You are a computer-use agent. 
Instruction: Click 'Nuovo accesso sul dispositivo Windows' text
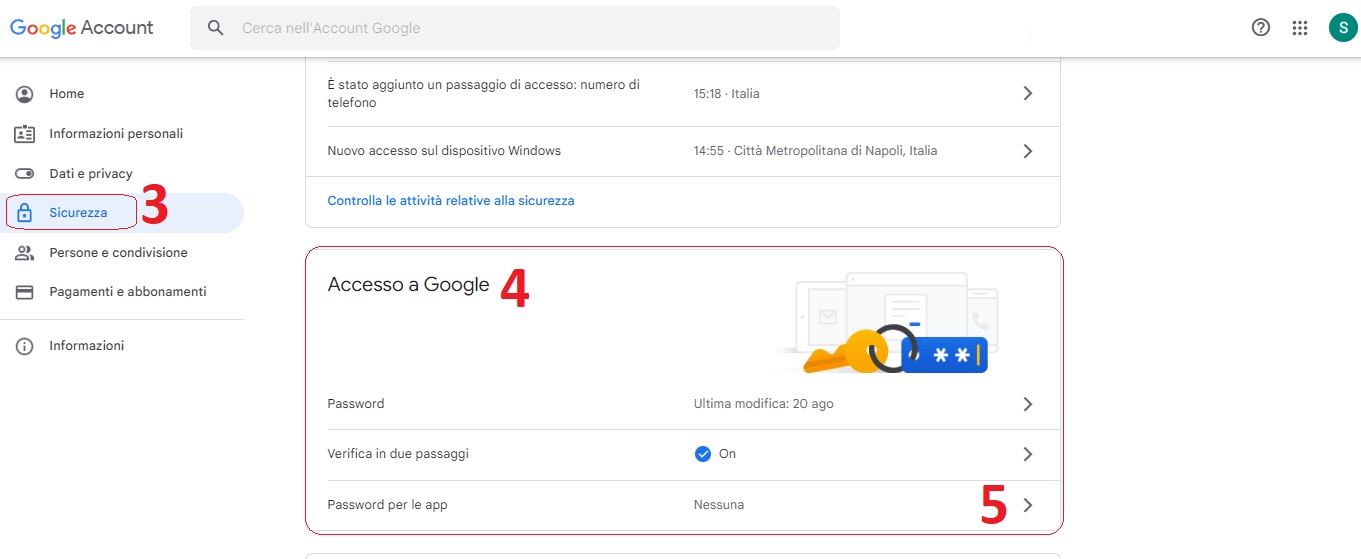[444, 151]
